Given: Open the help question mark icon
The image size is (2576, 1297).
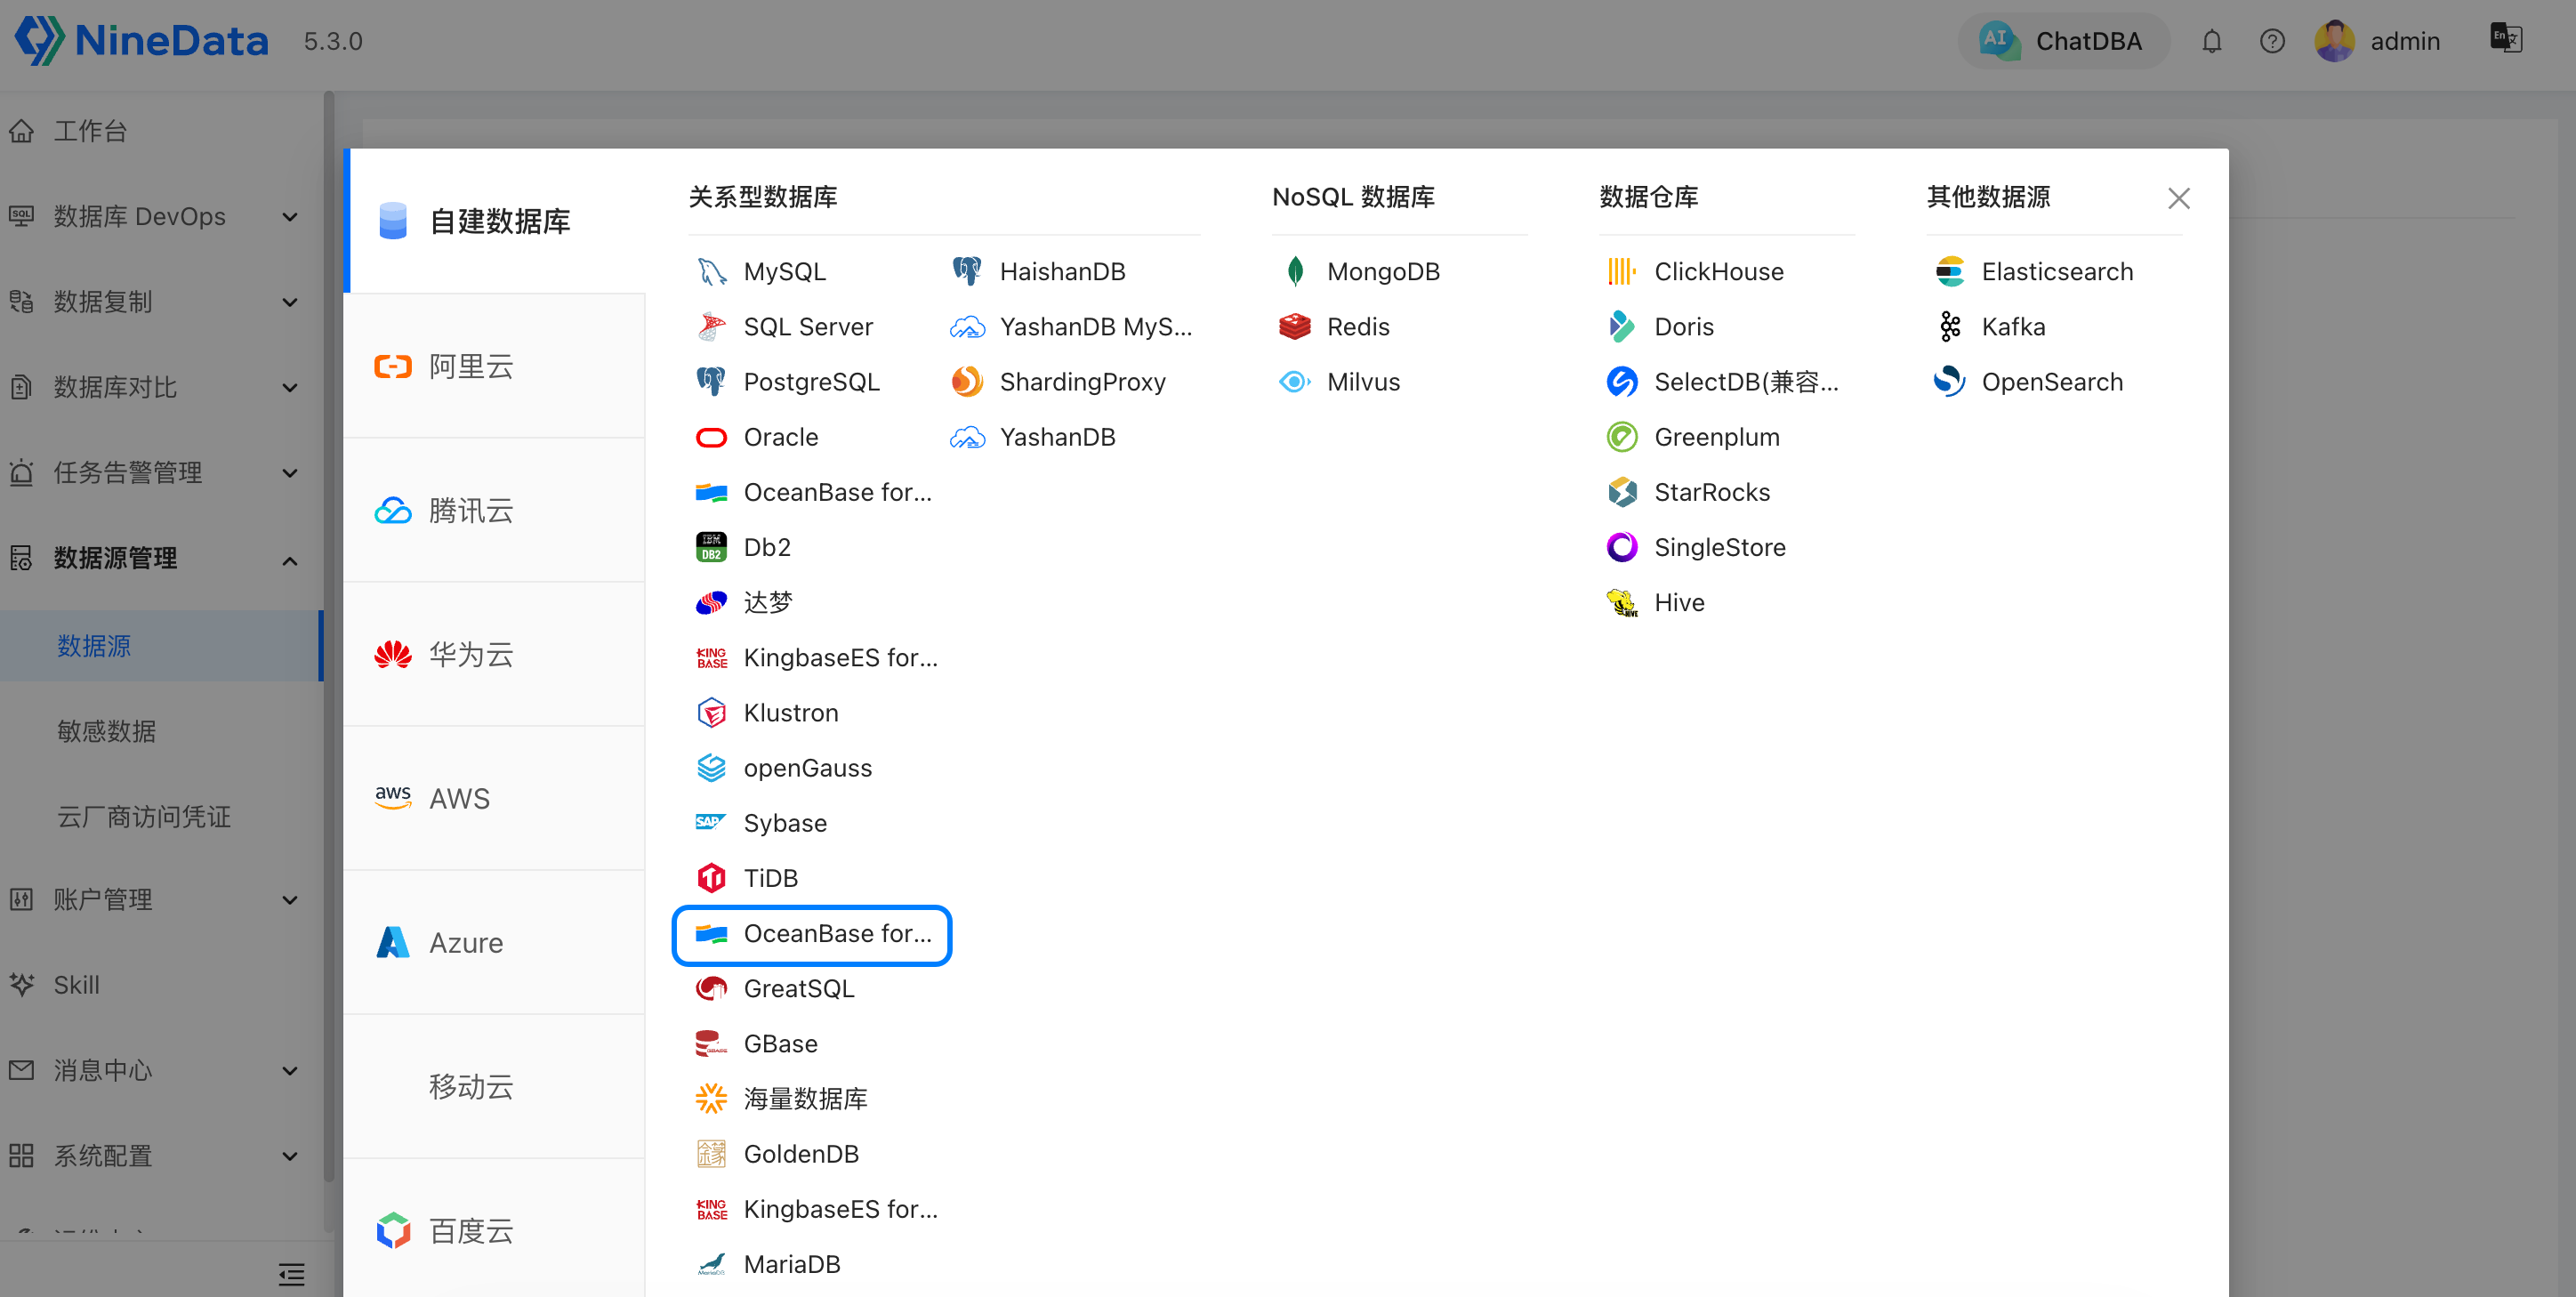Looking at the screenshot, I should 2272,41.
